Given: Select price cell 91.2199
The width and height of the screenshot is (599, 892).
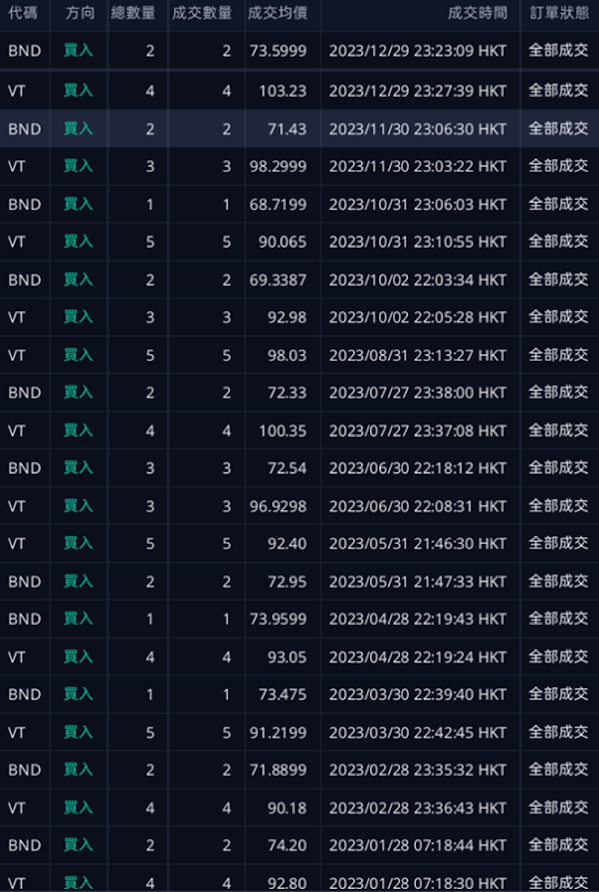Looking at the screenshot, I should pos(278,733).
